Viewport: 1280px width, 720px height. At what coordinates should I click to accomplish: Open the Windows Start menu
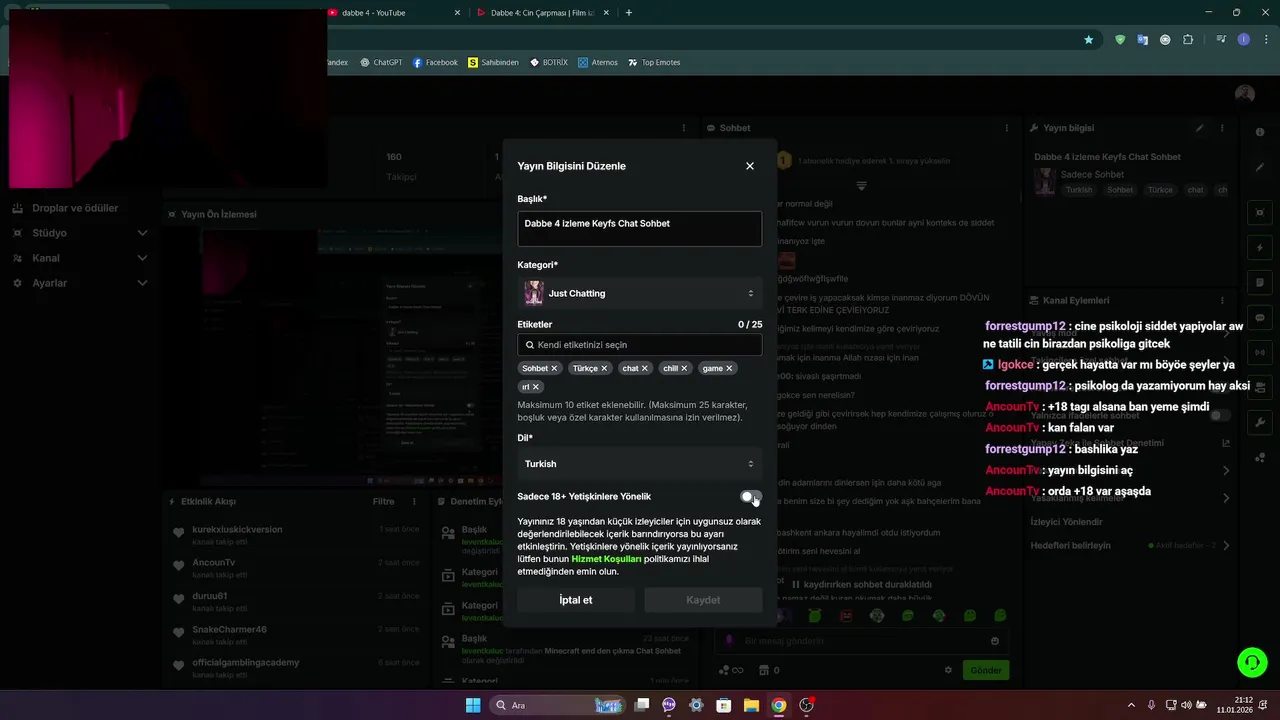point(473,705)
